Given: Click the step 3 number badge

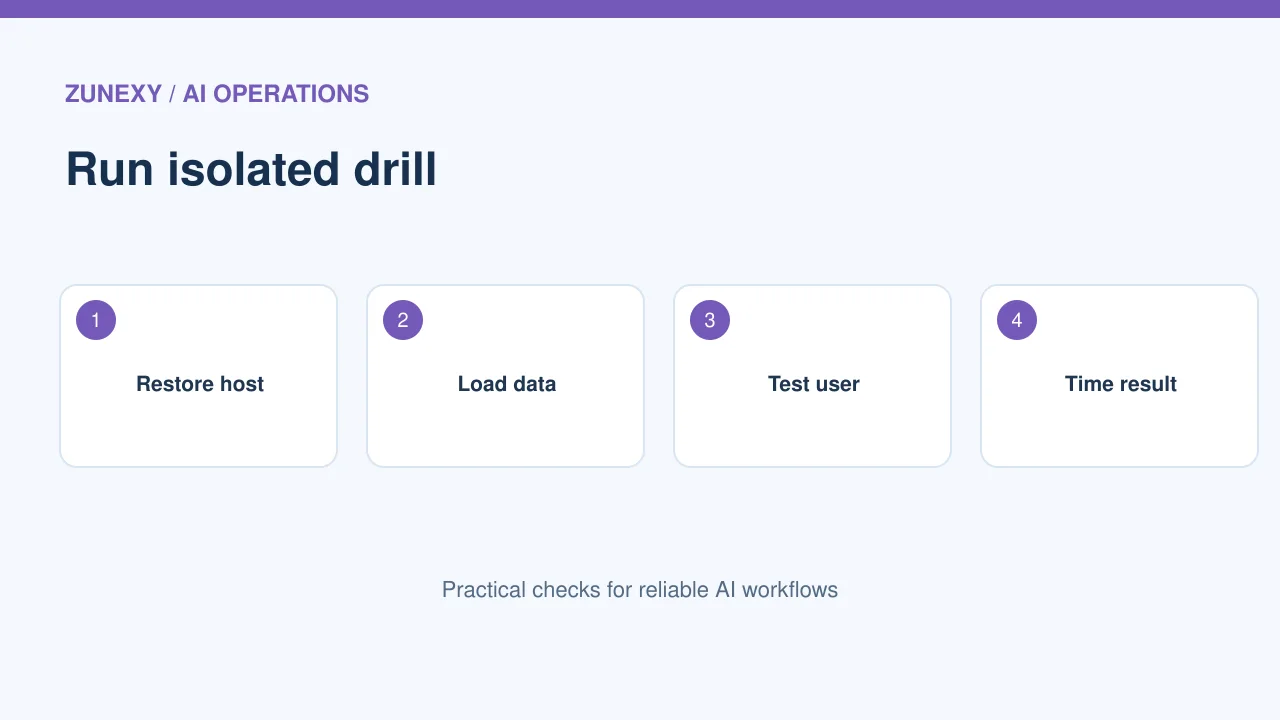Looking at the screenshot, I should click(710, 320).
